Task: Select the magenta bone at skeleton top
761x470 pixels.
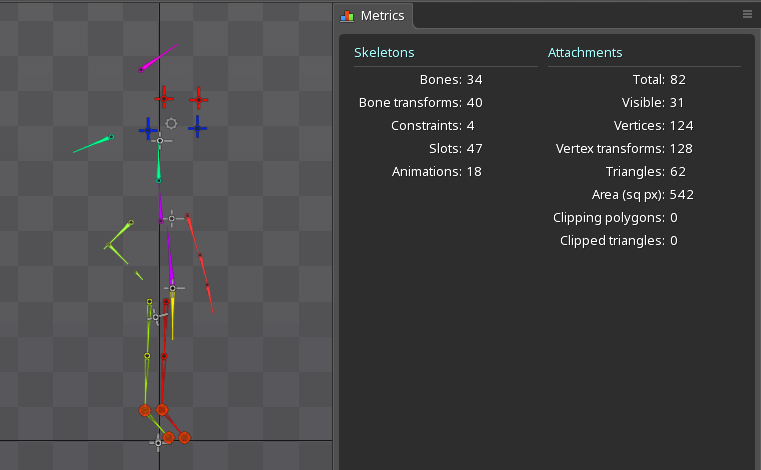Action: (158, 57)
